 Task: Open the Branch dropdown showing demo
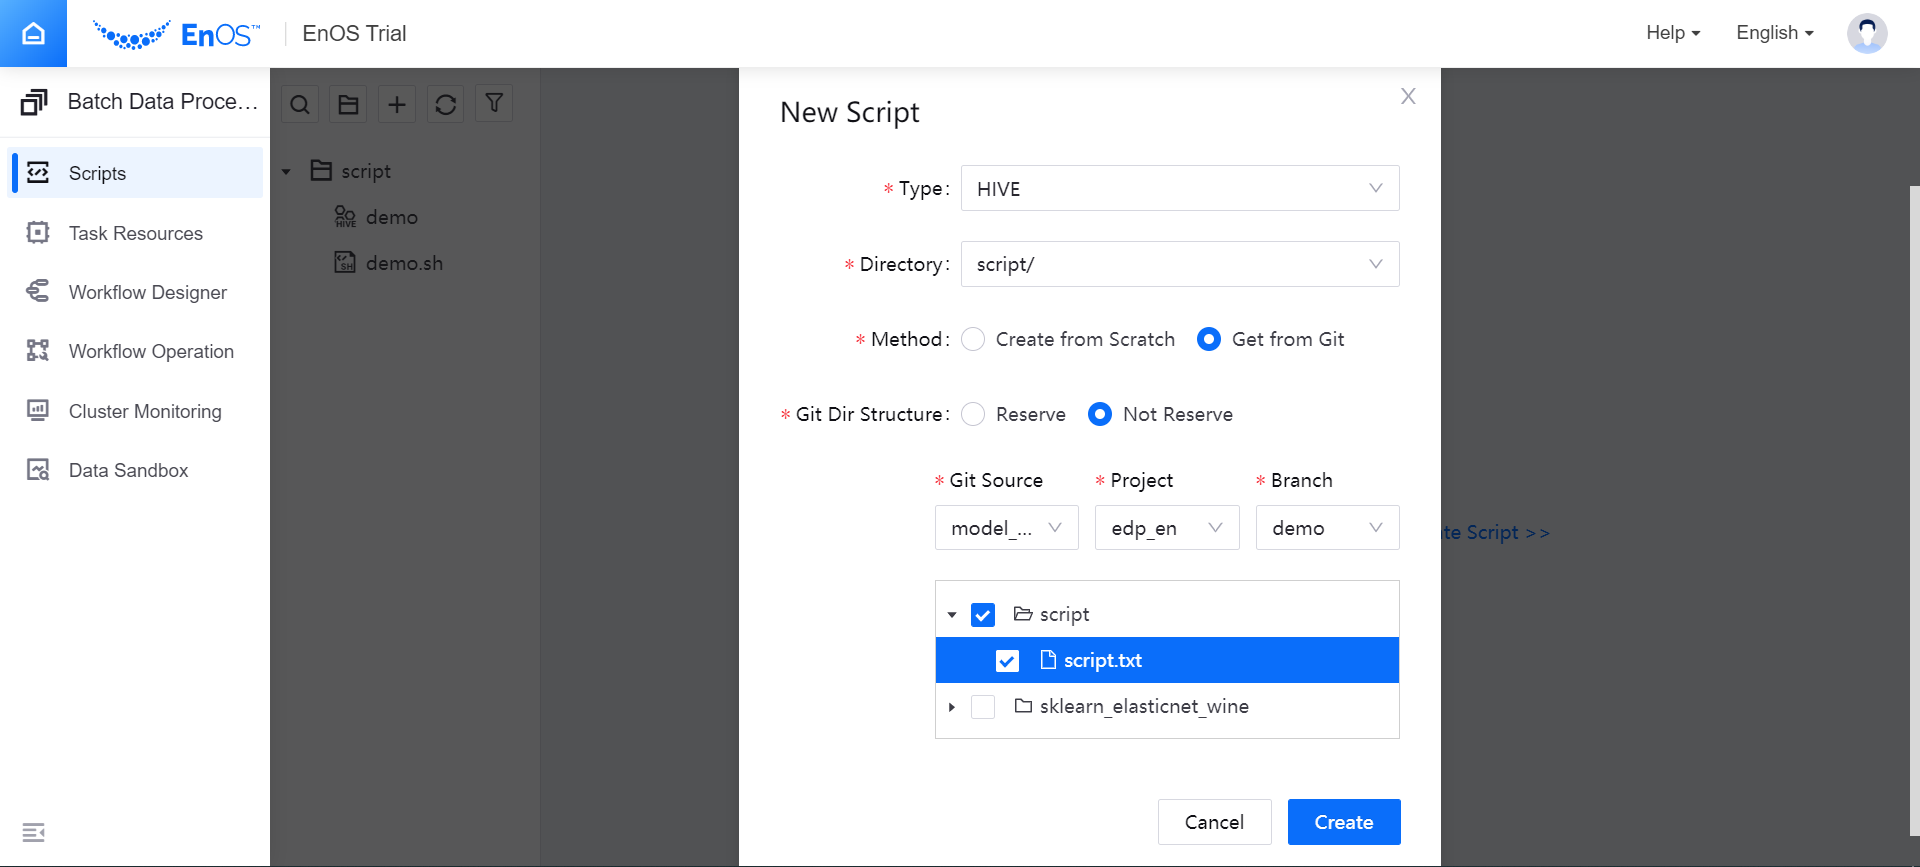(1326, 528)
